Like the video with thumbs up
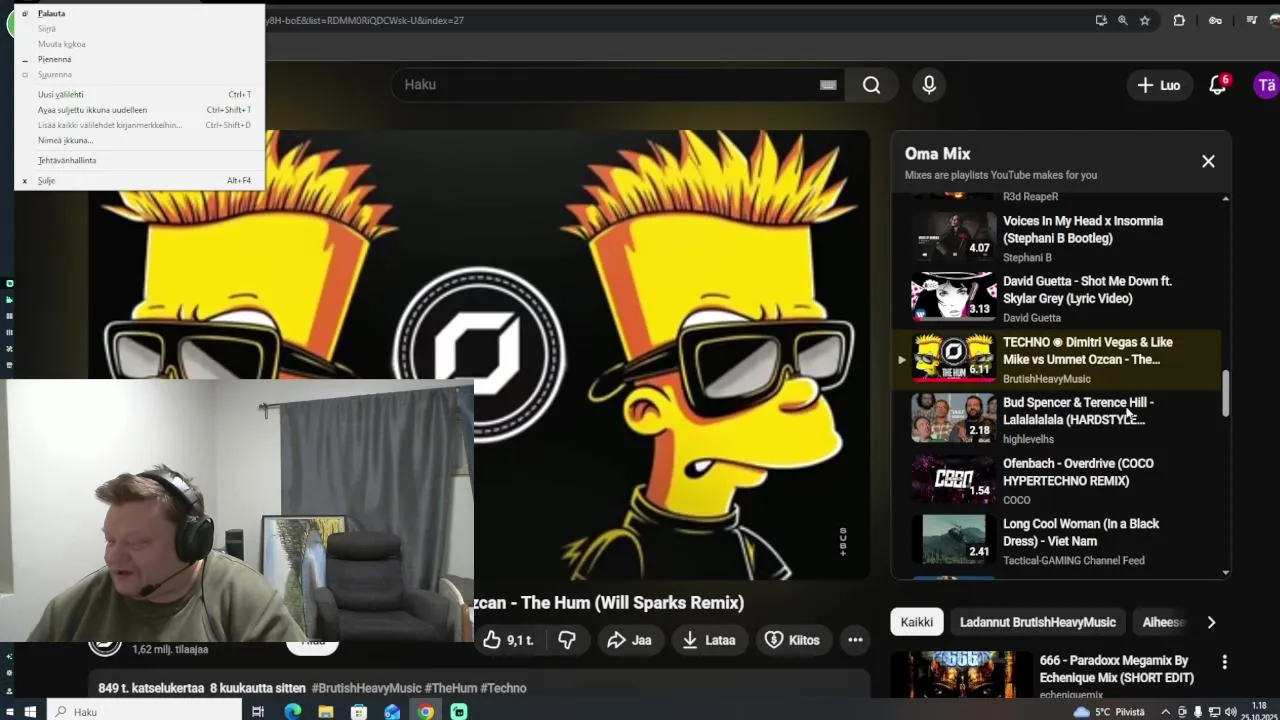This screenshot has height=720, width=1280. tap(509, 640)
